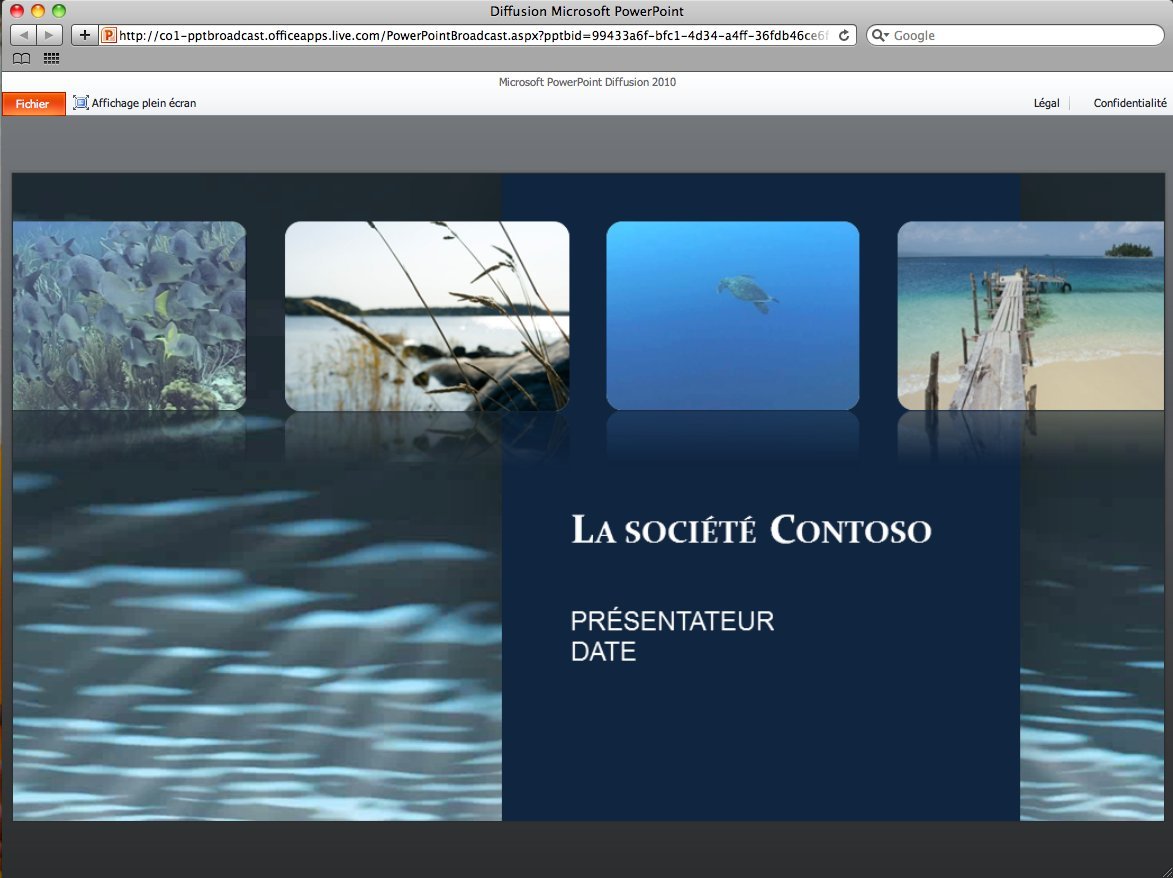Go forward with the browser forward arrow

coord(49,35)
